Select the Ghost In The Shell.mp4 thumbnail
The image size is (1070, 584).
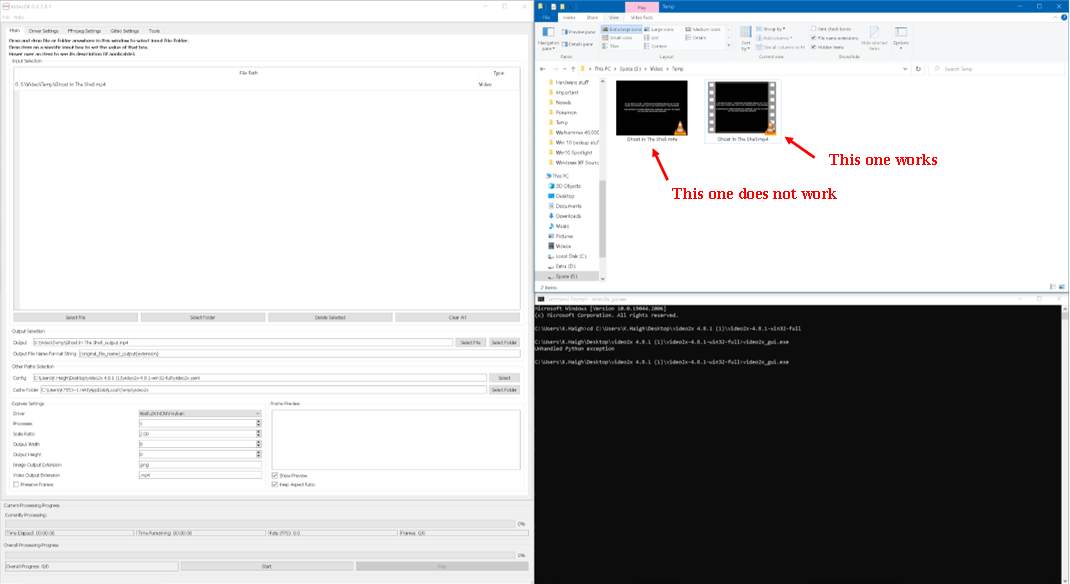coord(740,105)
